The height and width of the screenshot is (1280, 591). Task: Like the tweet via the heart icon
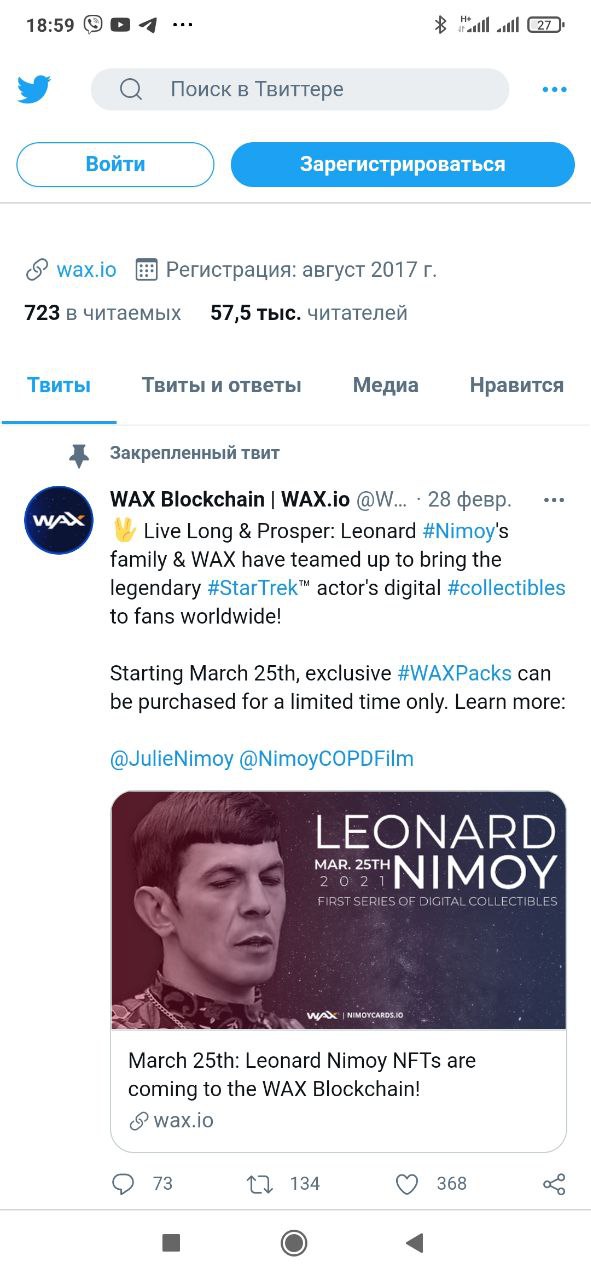click(406, 1184)
